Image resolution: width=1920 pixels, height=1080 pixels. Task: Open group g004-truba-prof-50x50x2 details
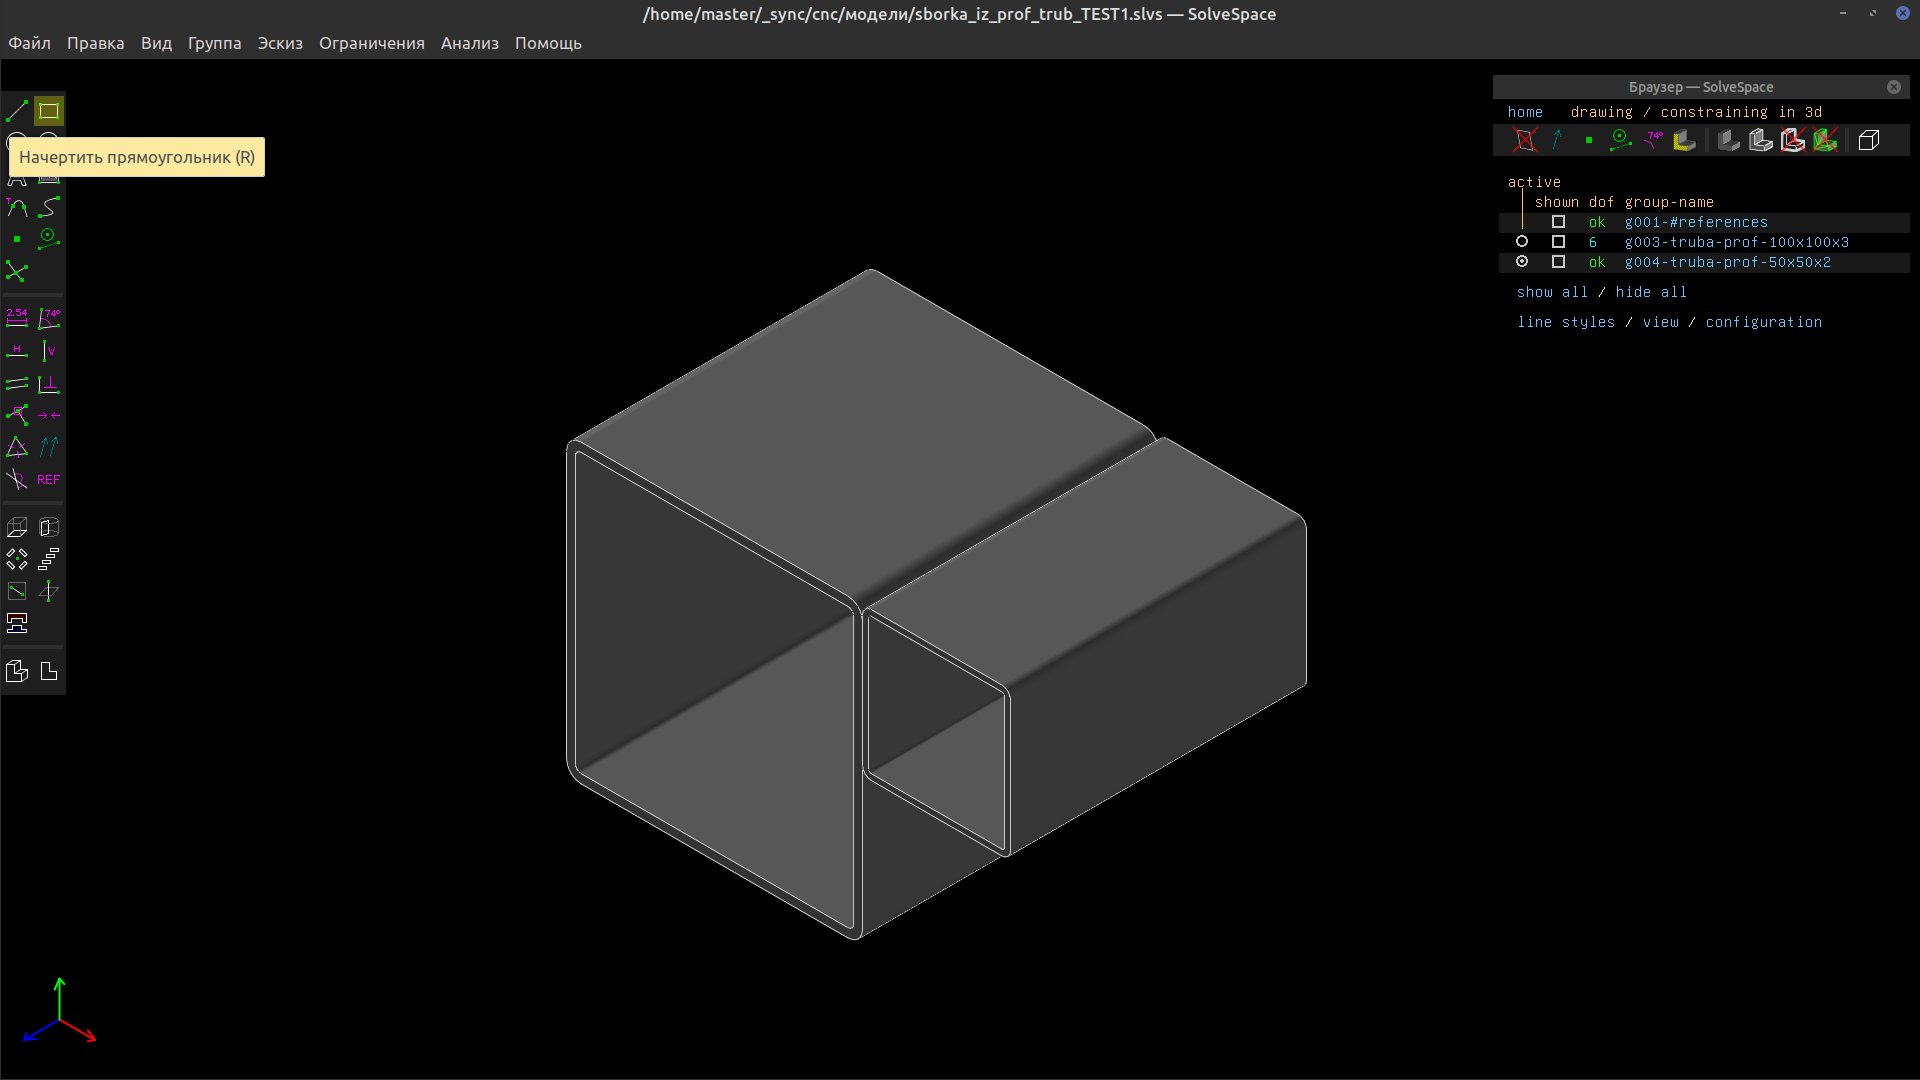(x=1727, y=262)
